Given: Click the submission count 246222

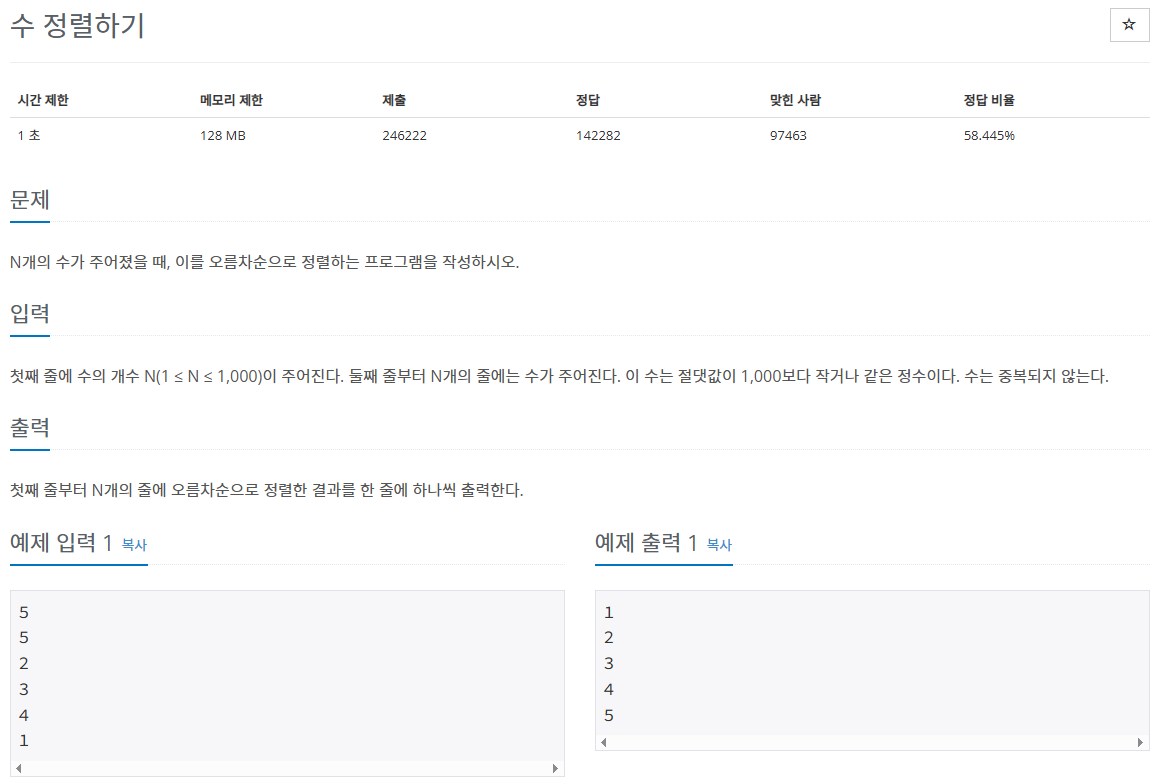Looking at the screenshot, I should [x=405, y=135].
